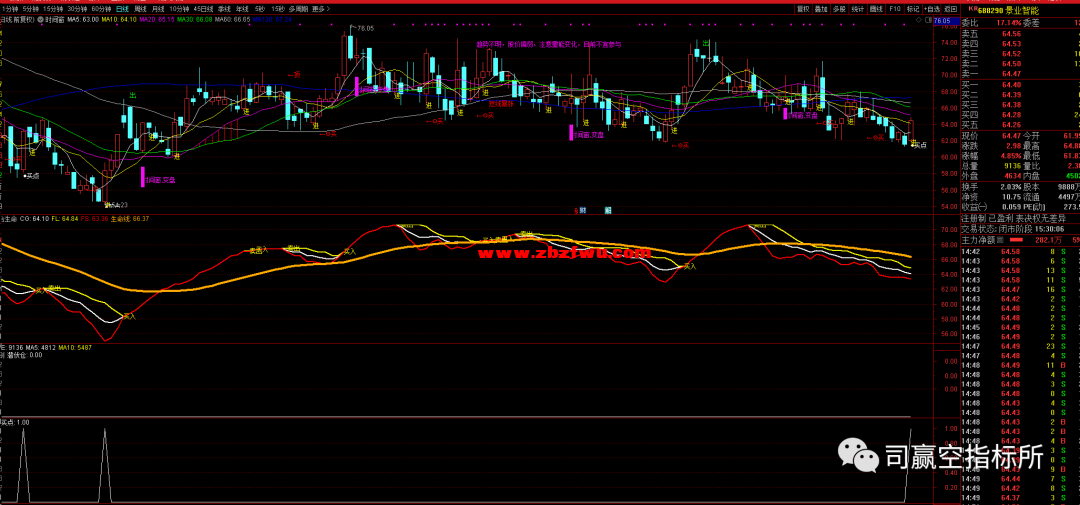
Task: Open the 统计 statistics button
Action: (858, 9)
